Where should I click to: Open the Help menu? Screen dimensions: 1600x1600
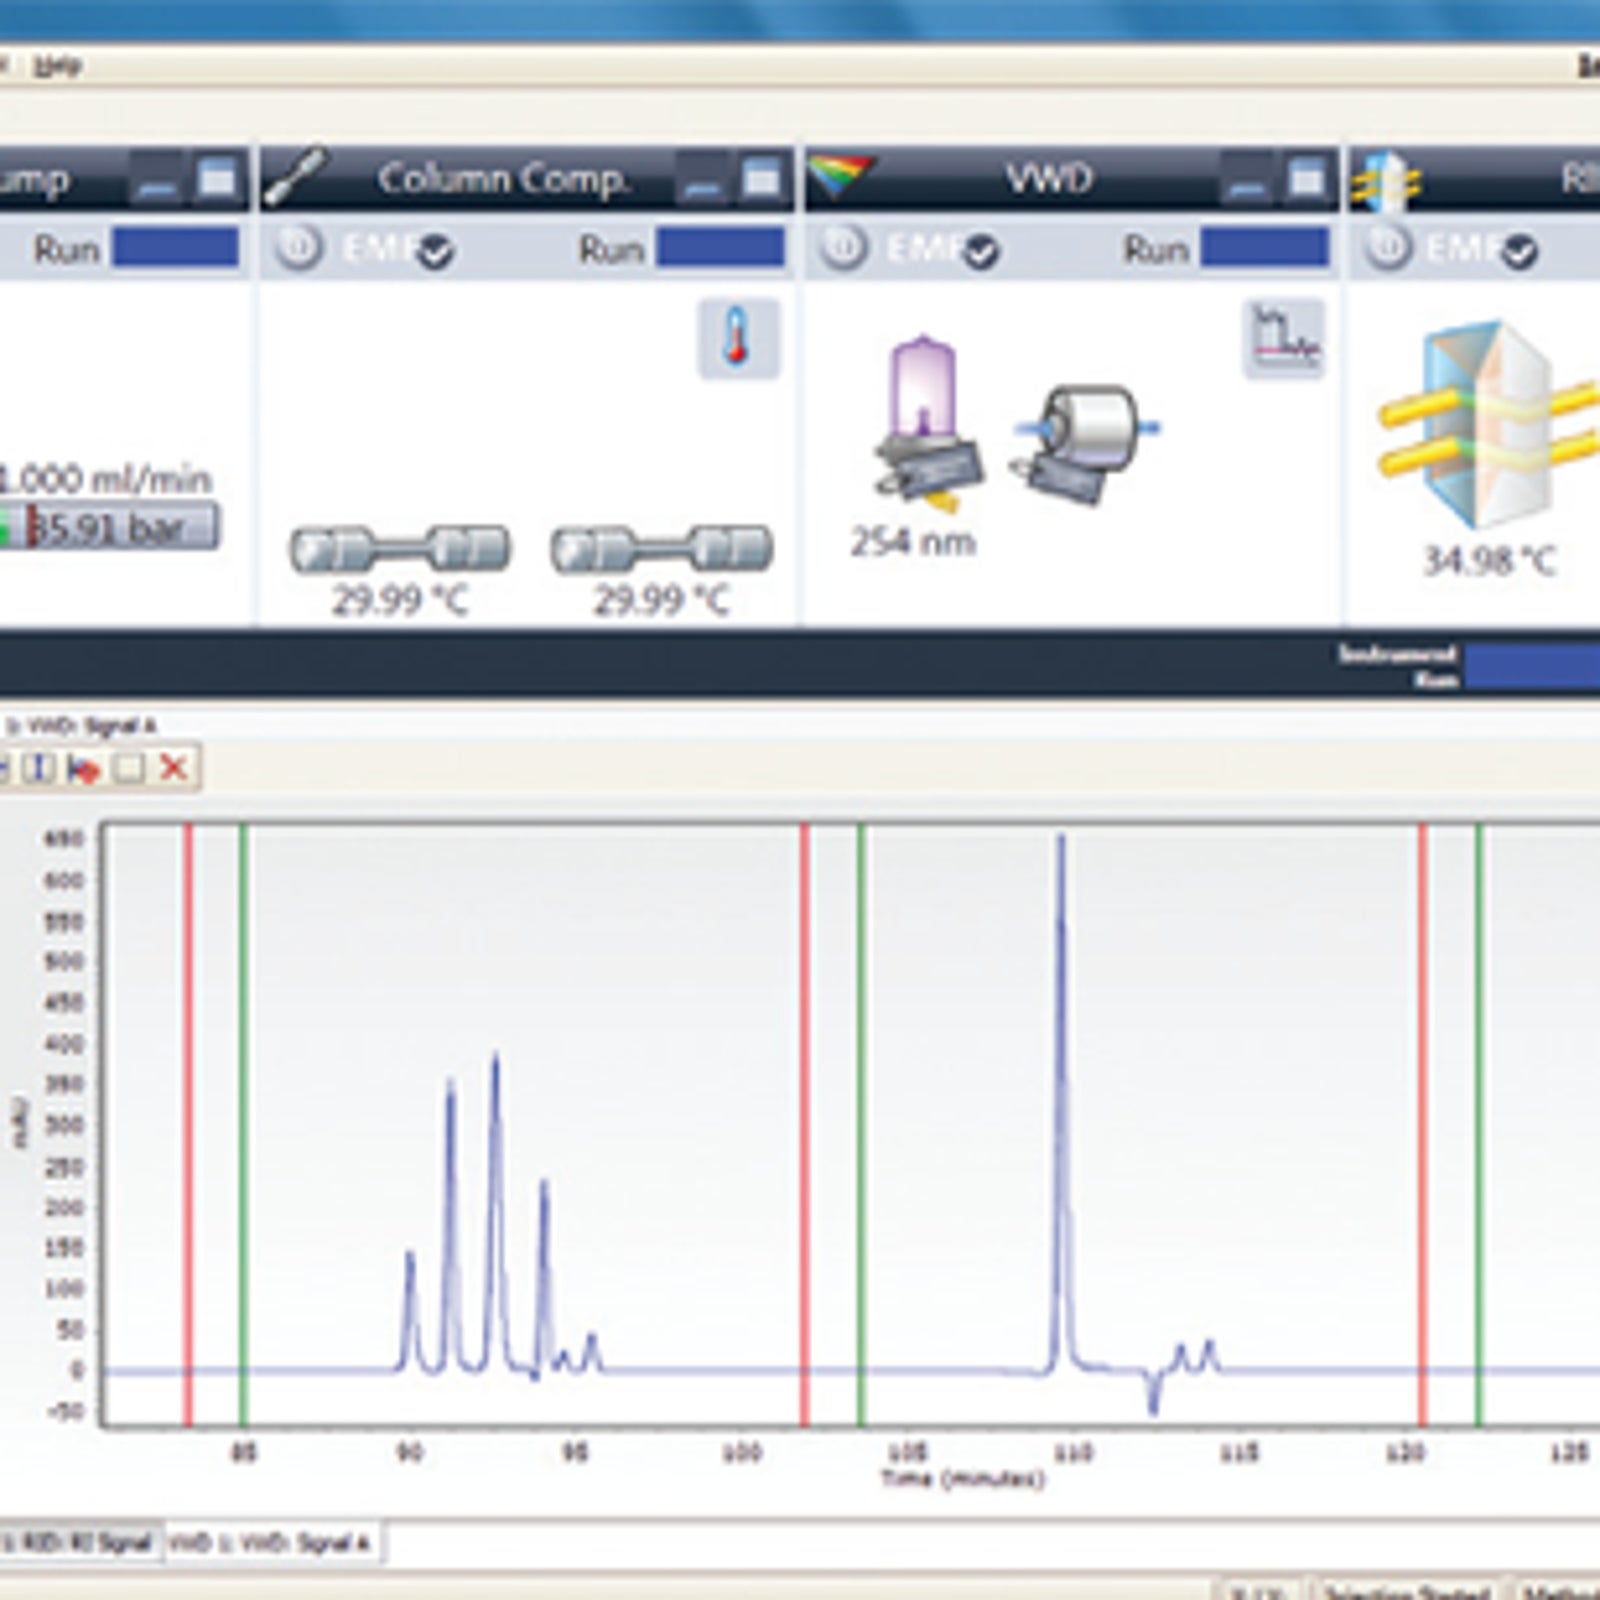tap(56, 66)
